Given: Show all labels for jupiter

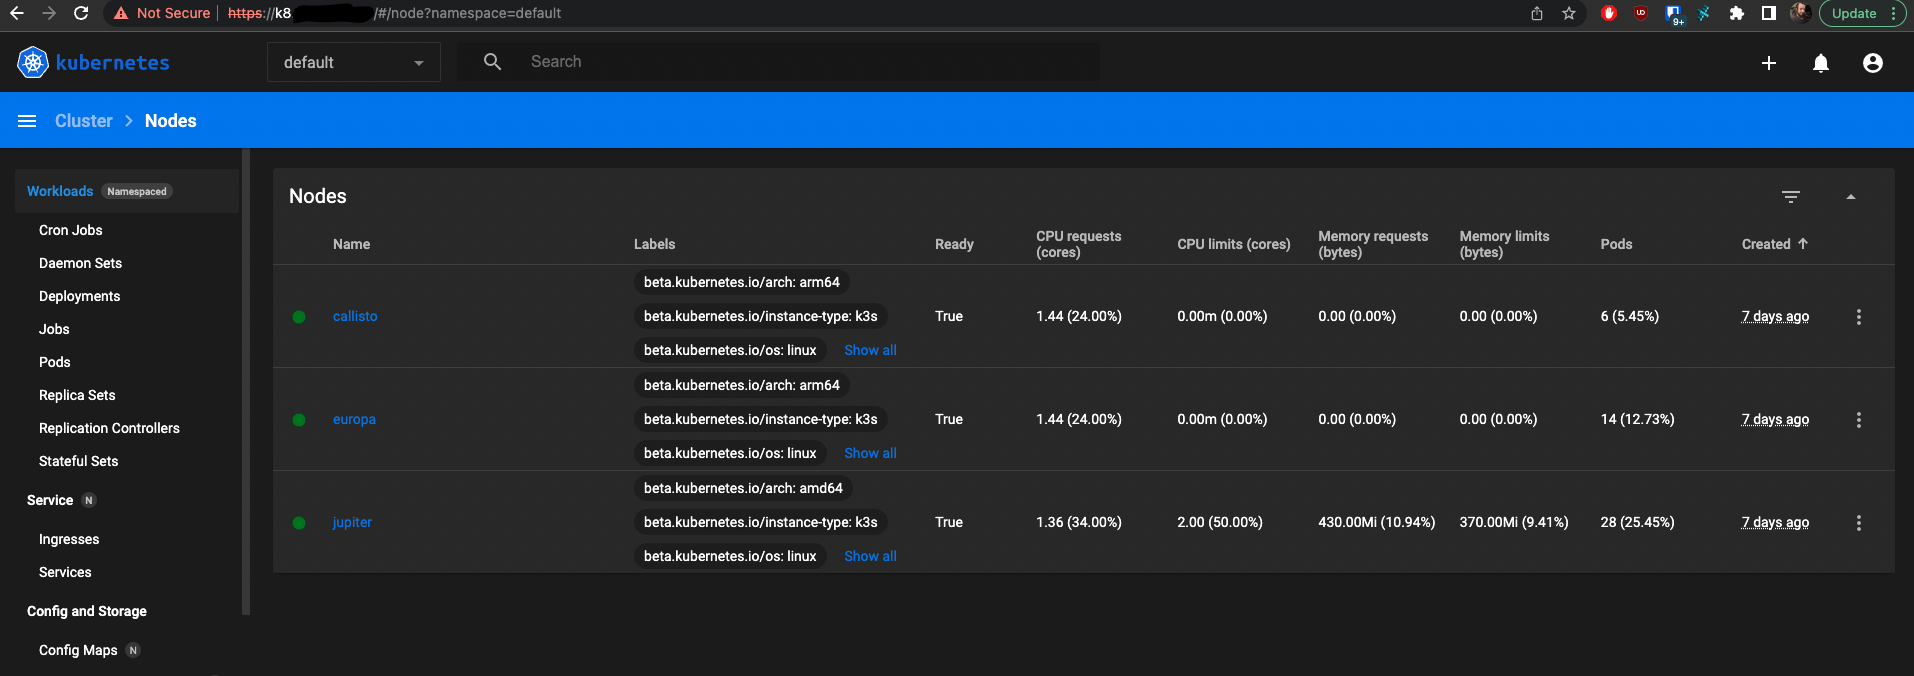Looking at the screenshot, I should [870, 556].
